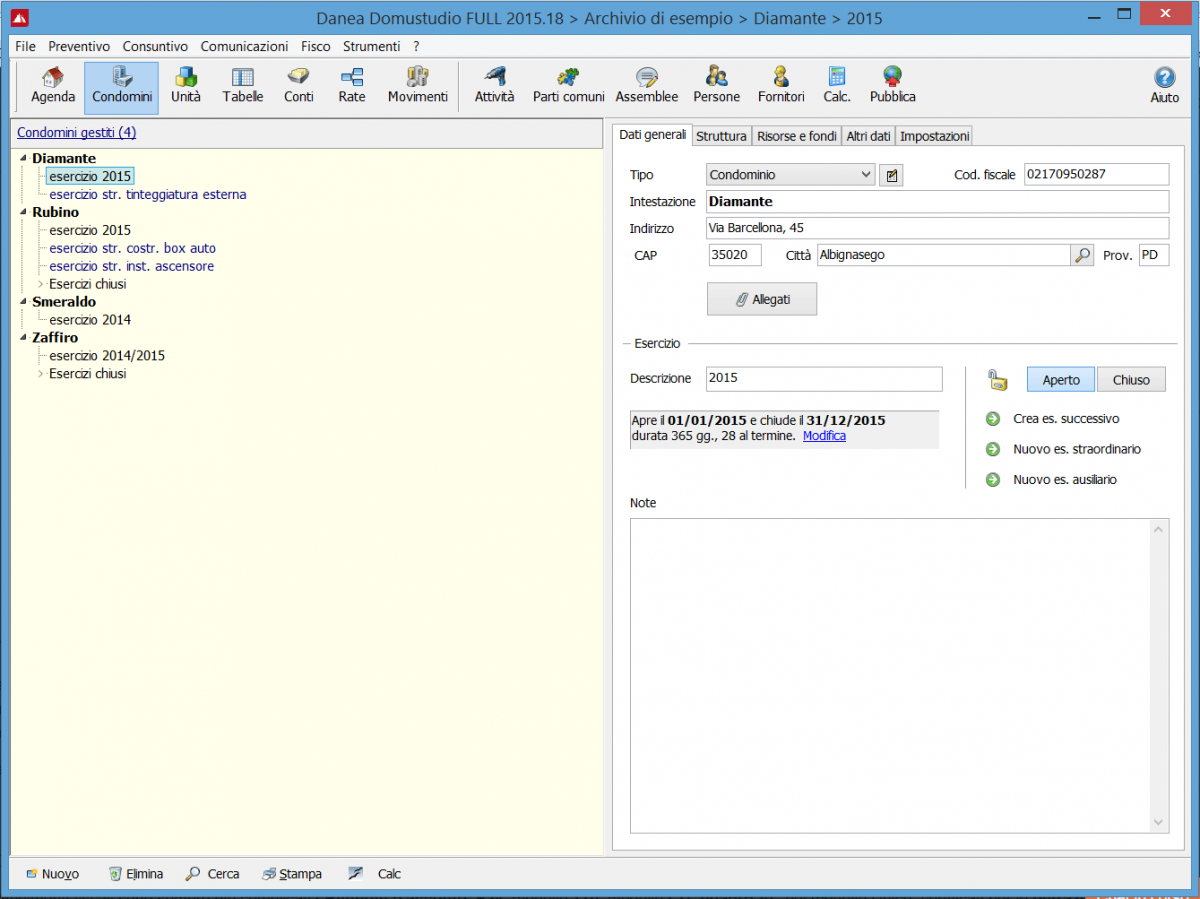Open the Assemblee toolbar icon
The height and width of the screenshot is (899, 1200).
647,86
